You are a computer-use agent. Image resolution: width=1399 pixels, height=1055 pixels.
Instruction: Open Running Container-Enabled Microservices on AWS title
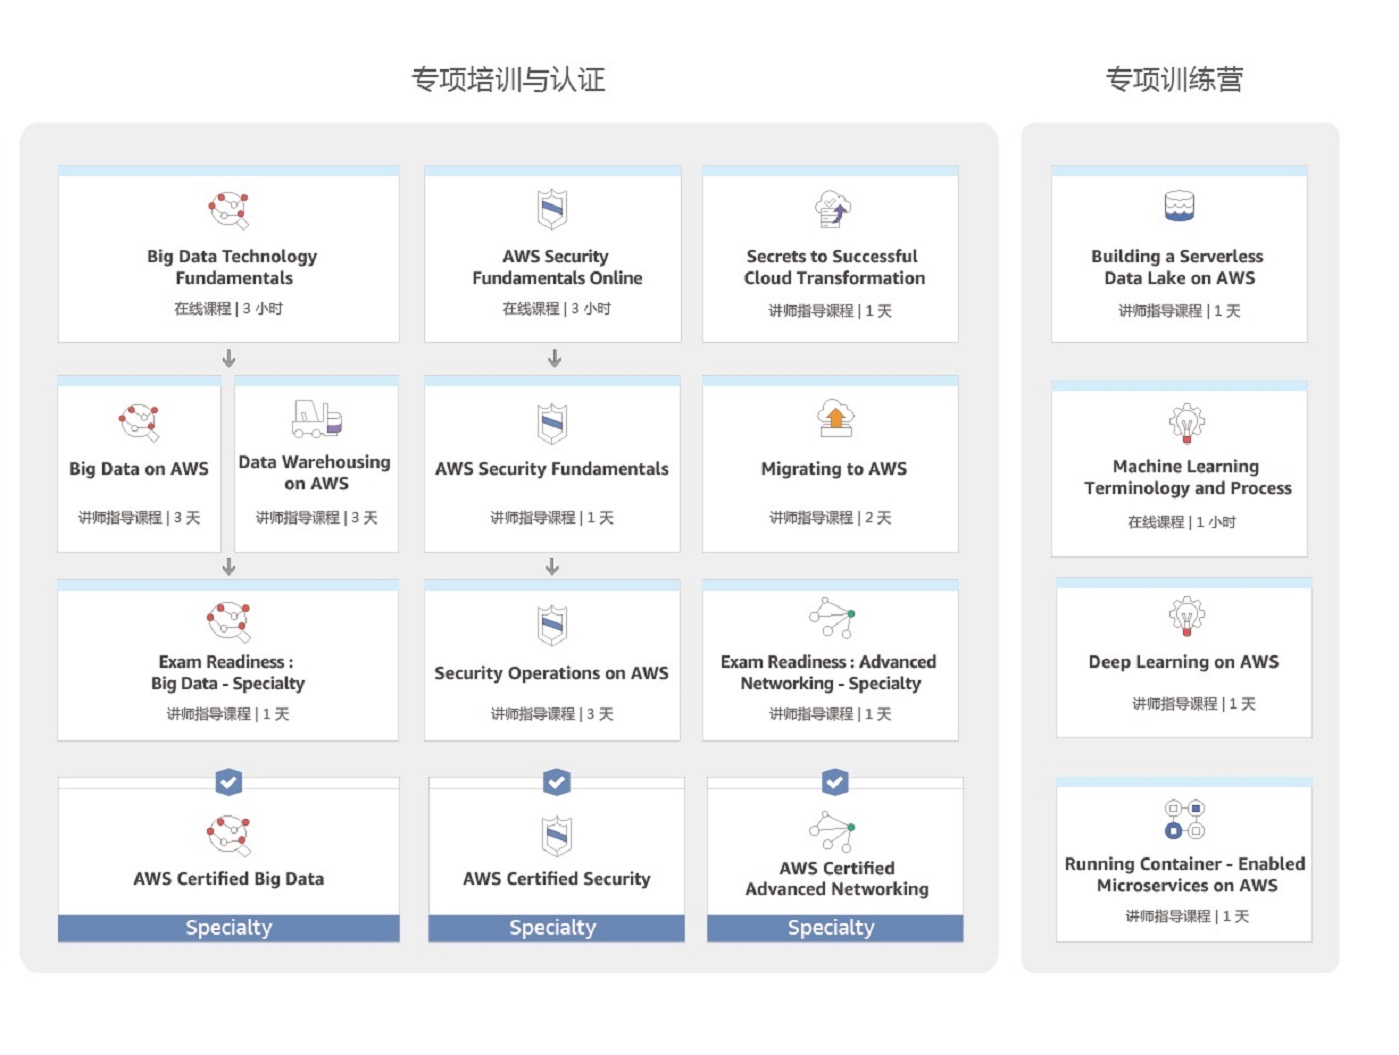coord(1185,874)
